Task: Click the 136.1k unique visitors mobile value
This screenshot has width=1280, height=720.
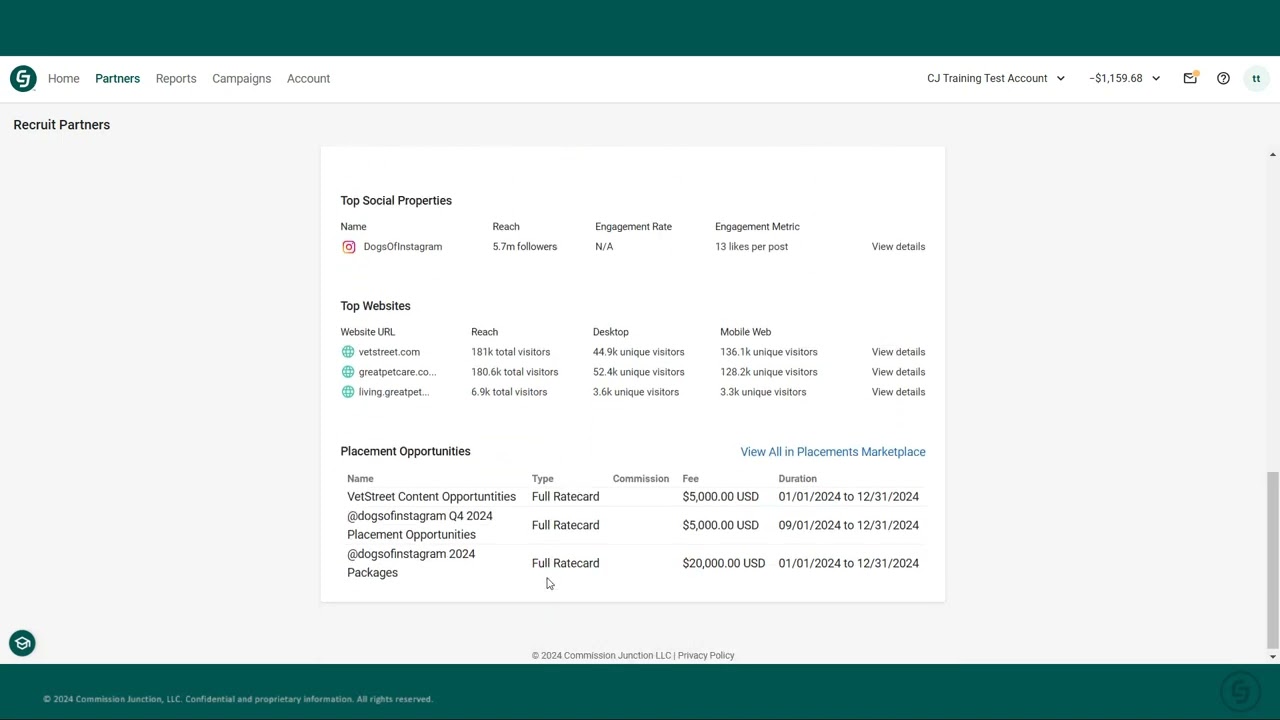Action: tap(769, 352)
